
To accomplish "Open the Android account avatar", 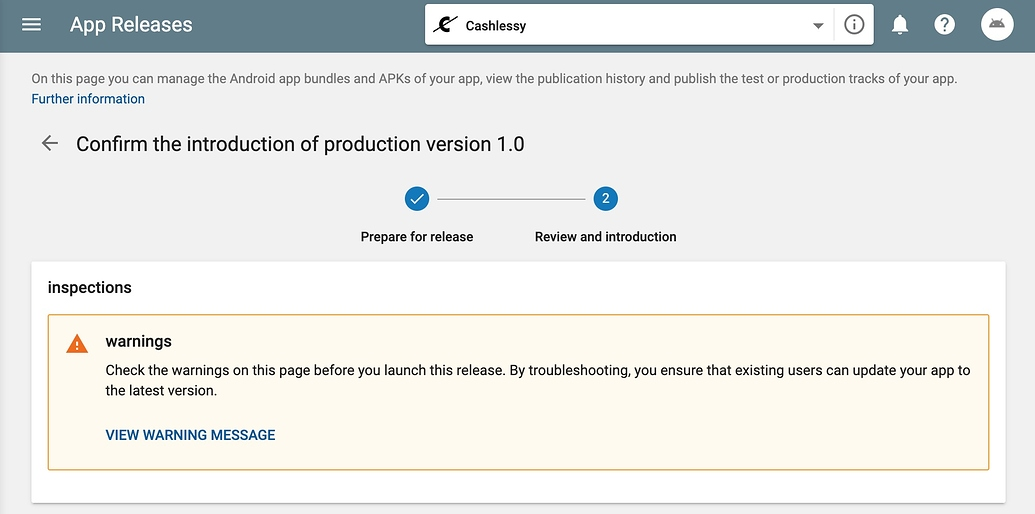I will tap(997, 25).
